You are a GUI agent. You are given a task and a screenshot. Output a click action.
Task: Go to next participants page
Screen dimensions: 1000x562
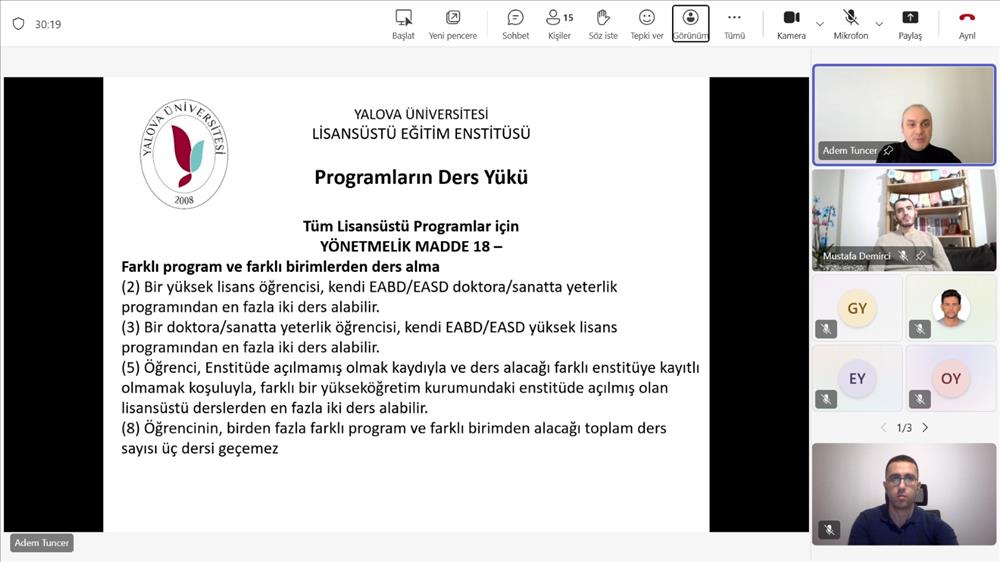click(x=925, y=428)
